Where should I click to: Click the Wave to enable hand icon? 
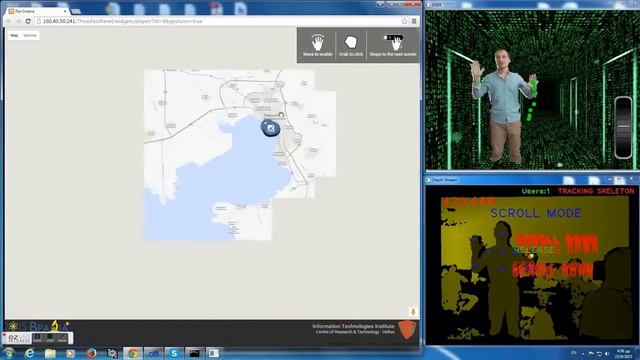[x=318, y=42]
